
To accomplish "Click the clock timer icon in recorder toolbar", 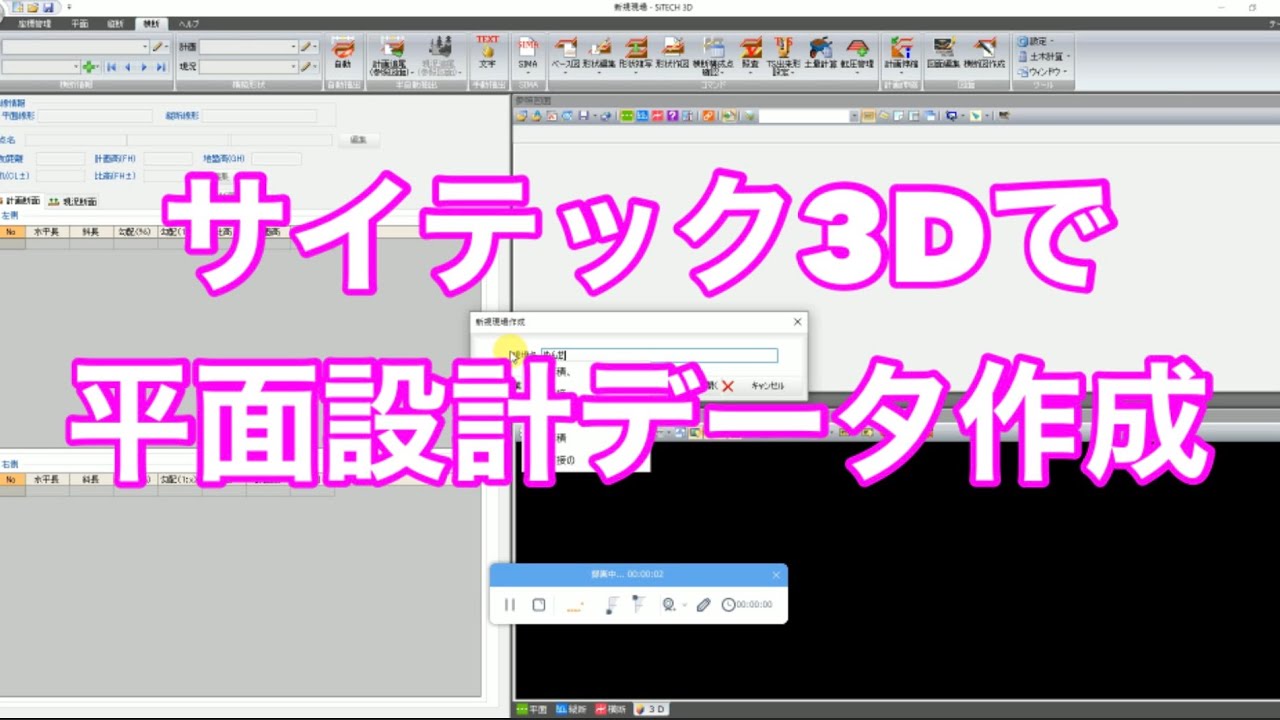I will pos(728,605).
